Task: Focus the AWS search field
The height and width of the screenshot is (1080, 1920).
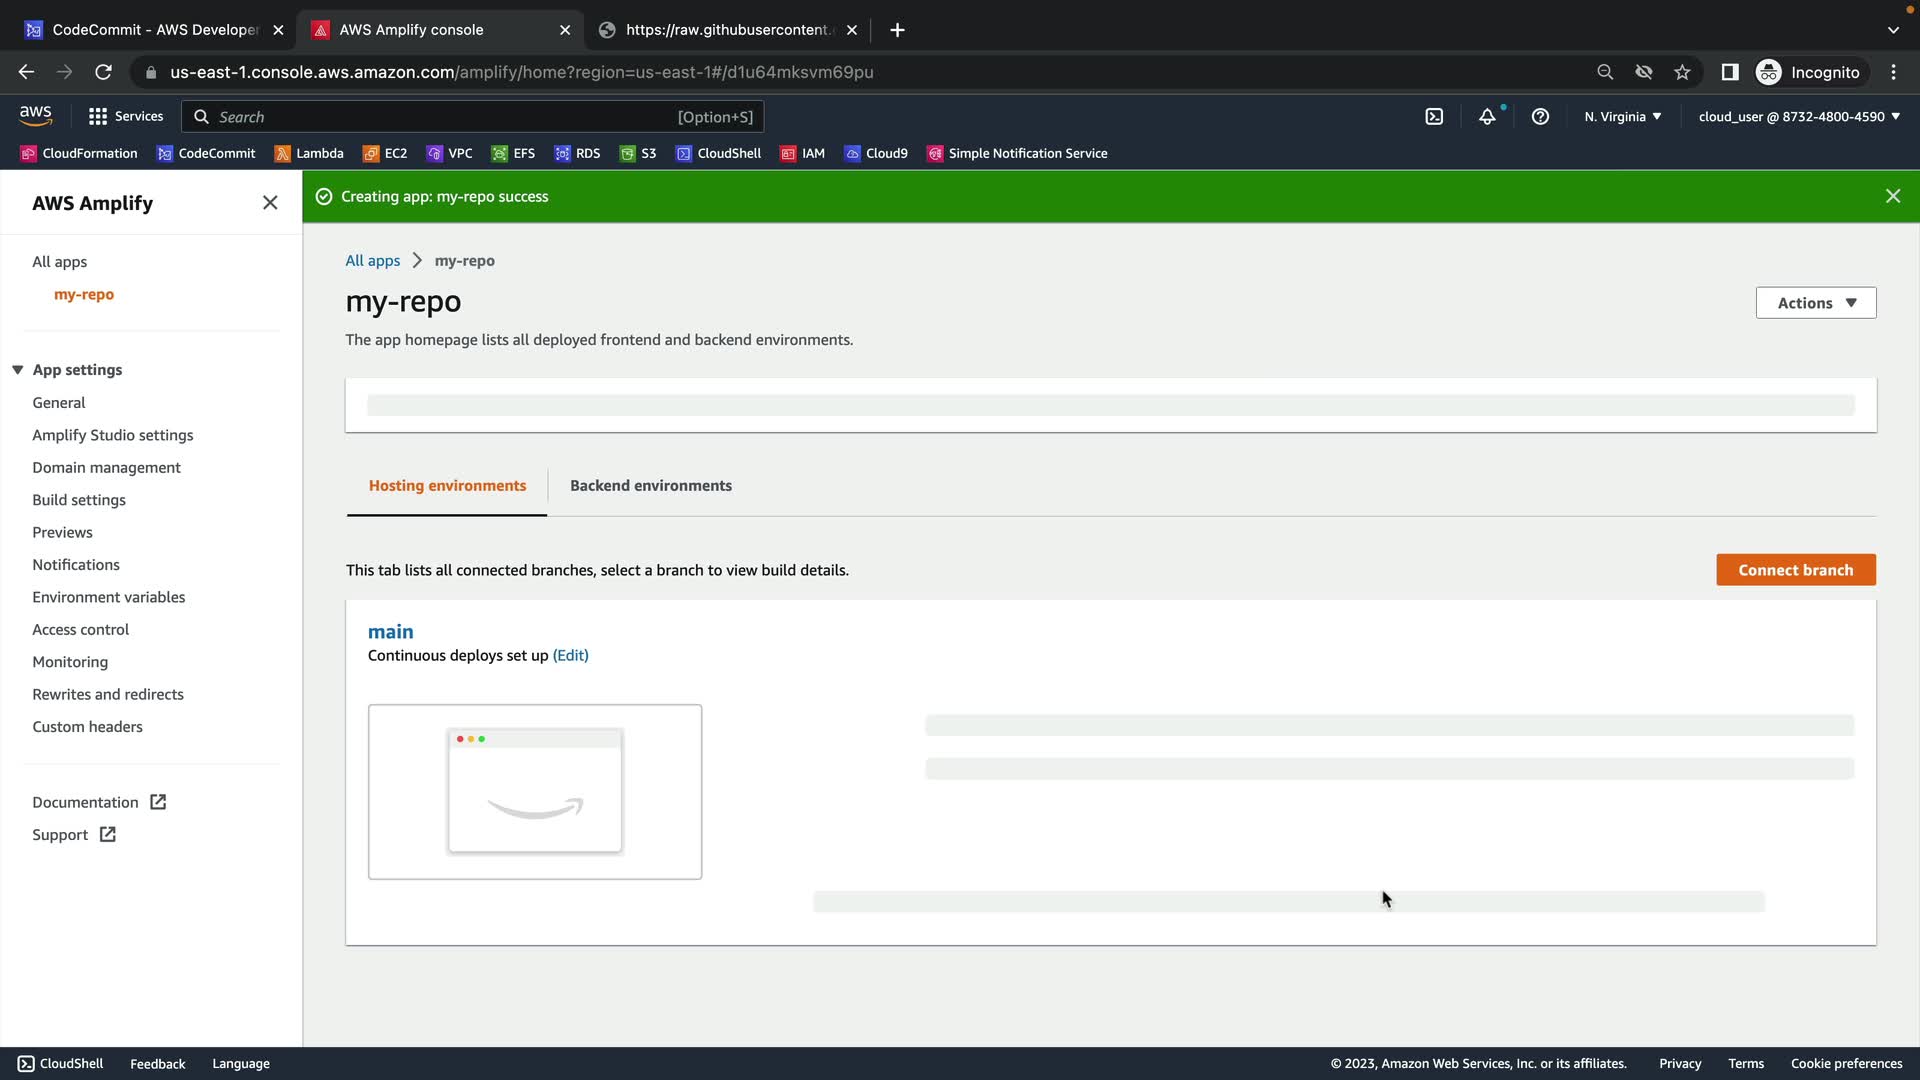Action: pyautogui.click(x=440, y=117)
